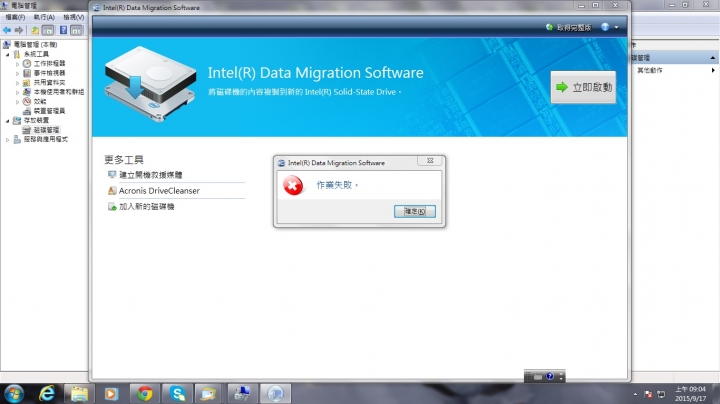Open Internet Explorer from the taskbar

point(46,394)
